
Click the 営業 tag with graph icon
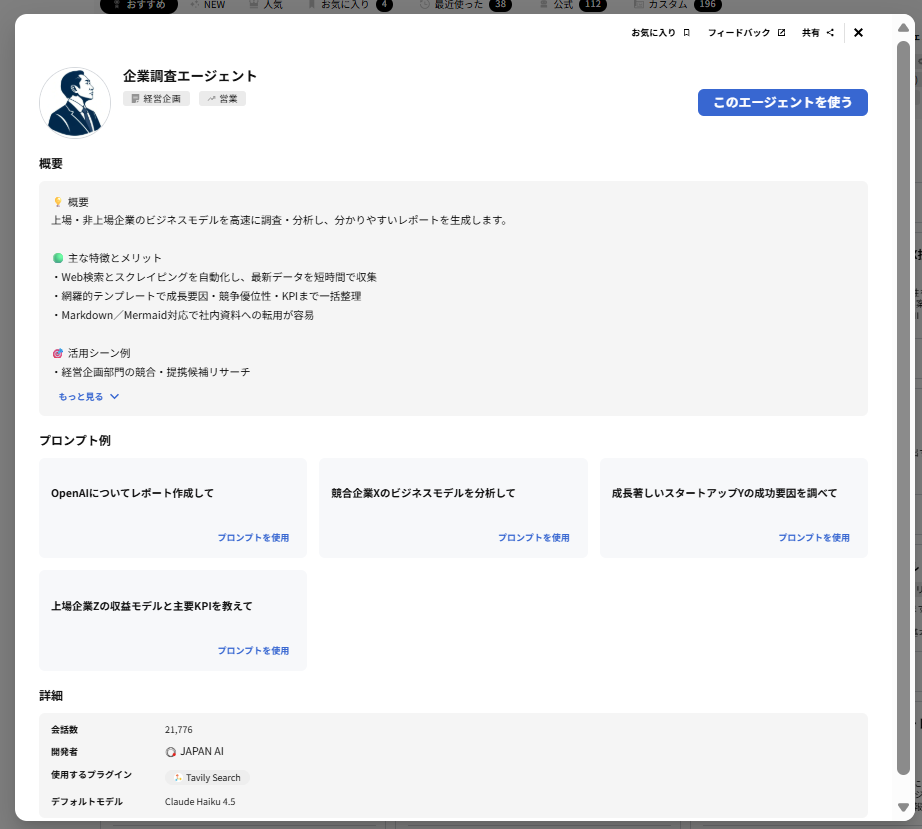[221, 98]
